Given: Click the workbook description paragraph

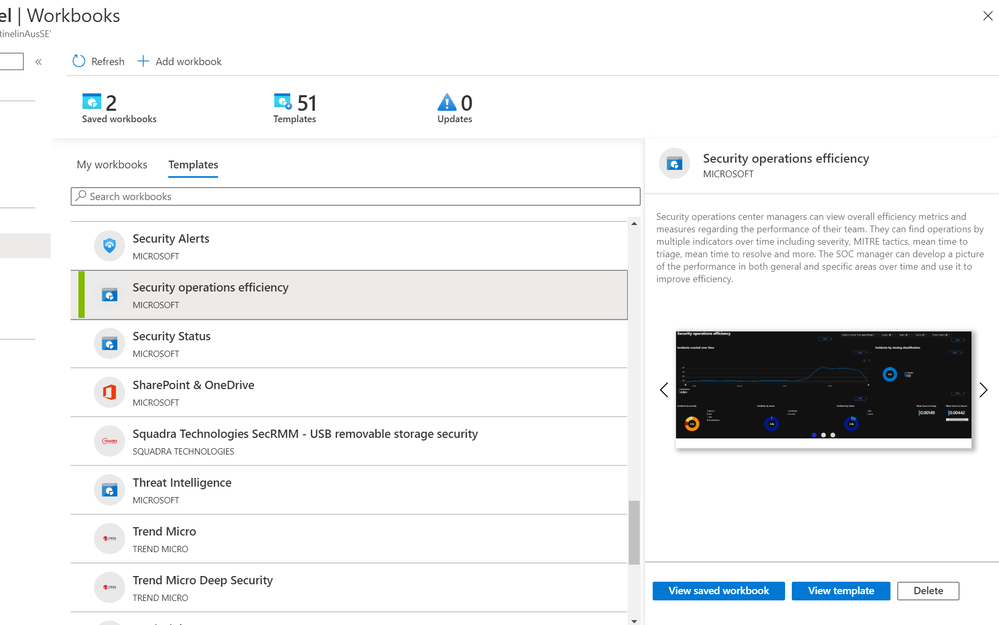Looking at the screenshot, I should coord(820,247).
